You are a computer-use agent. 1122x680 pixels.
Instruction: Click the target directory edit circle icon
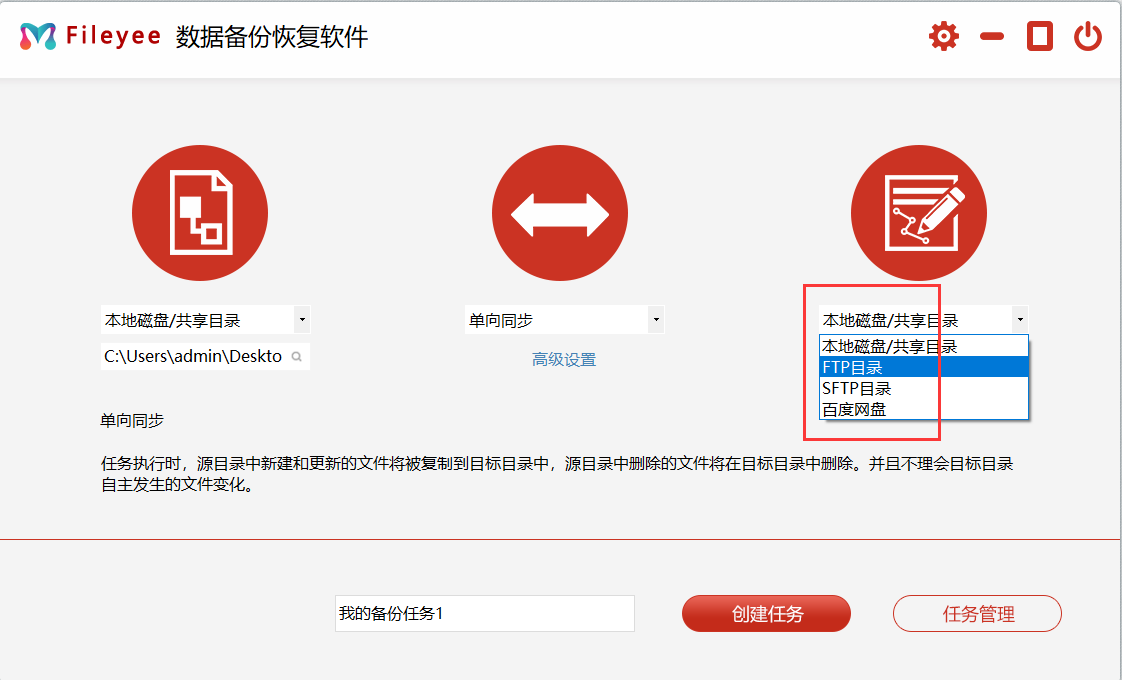tap(918, 213)
